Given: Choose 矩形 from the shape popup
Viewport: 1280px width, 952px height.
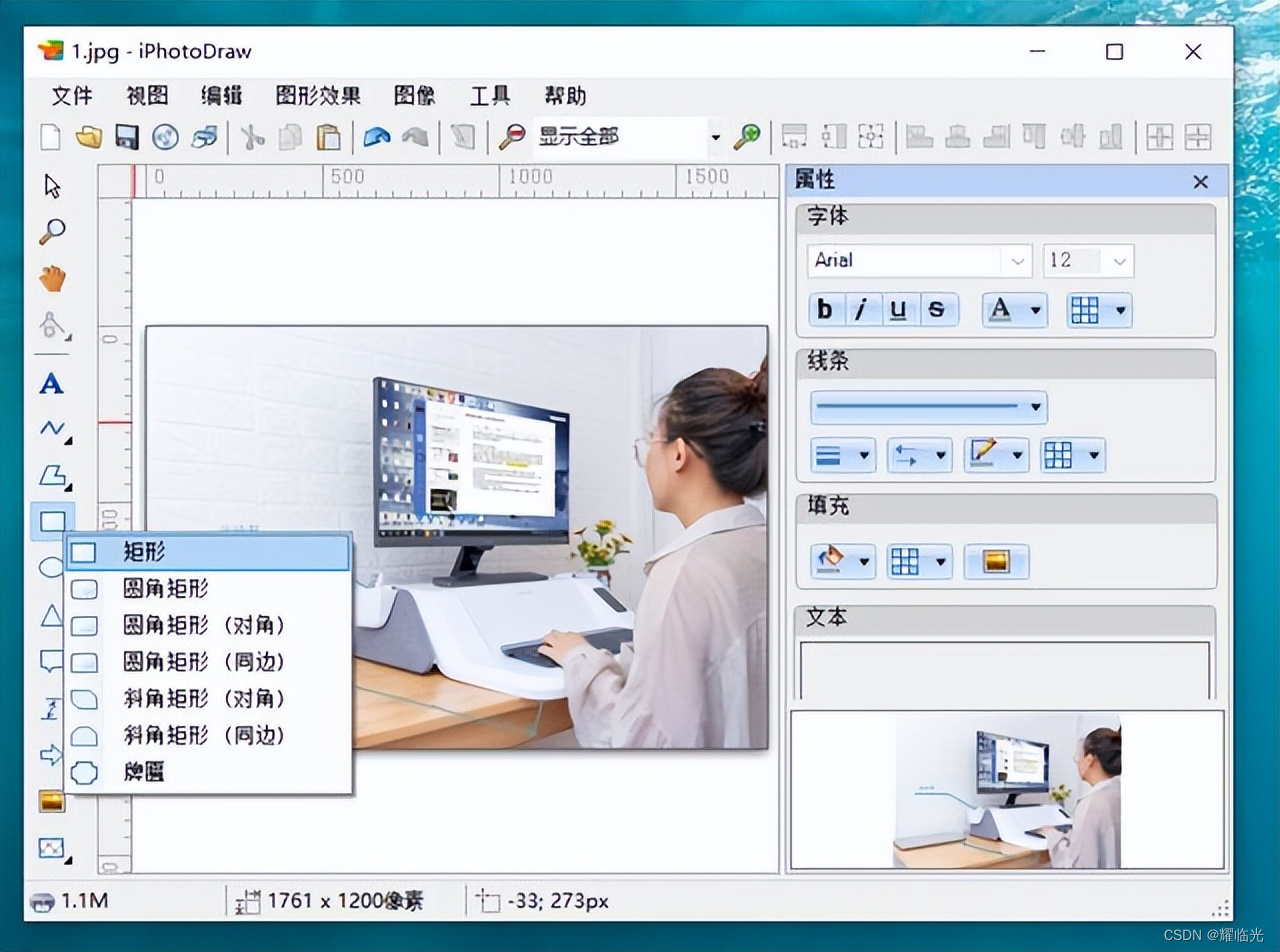Looking at the screenshot, I should (208, 552).
